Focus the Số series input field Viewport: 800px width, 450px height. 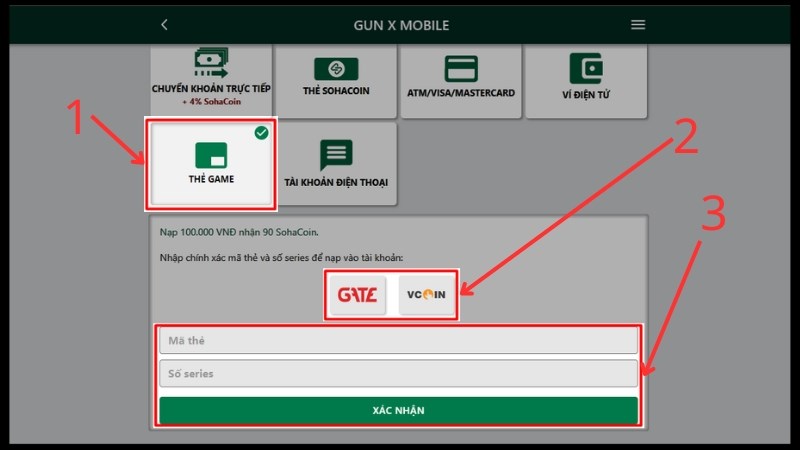click(x=398, y=373)
